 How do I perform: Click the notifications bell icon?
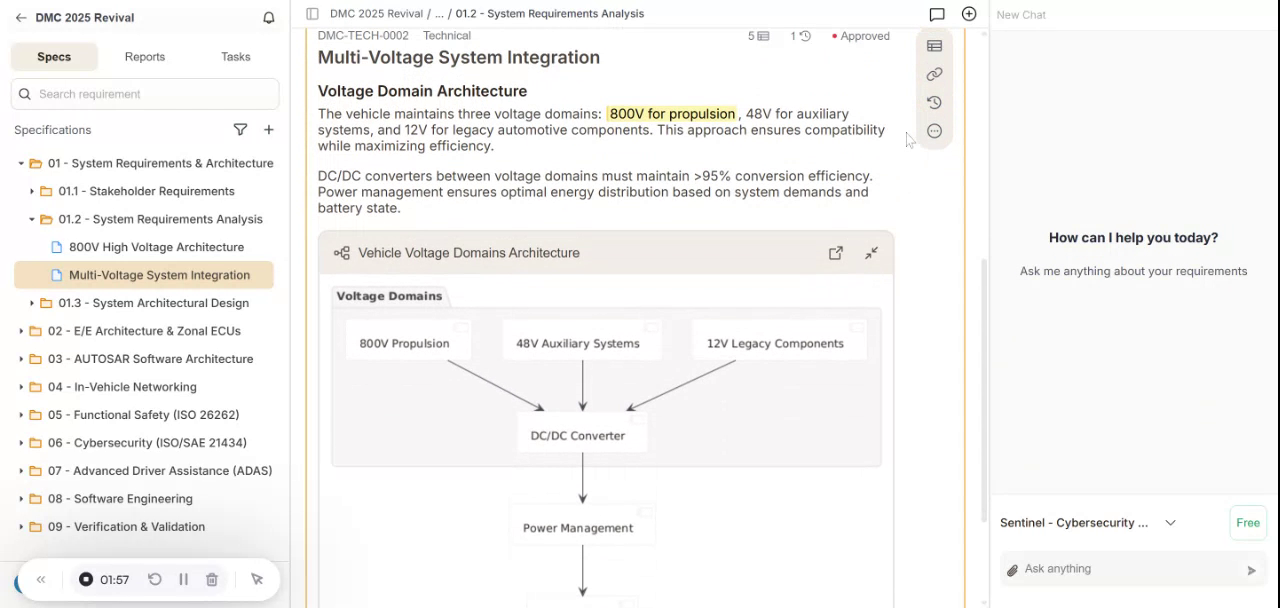click(x=268, y=18)
